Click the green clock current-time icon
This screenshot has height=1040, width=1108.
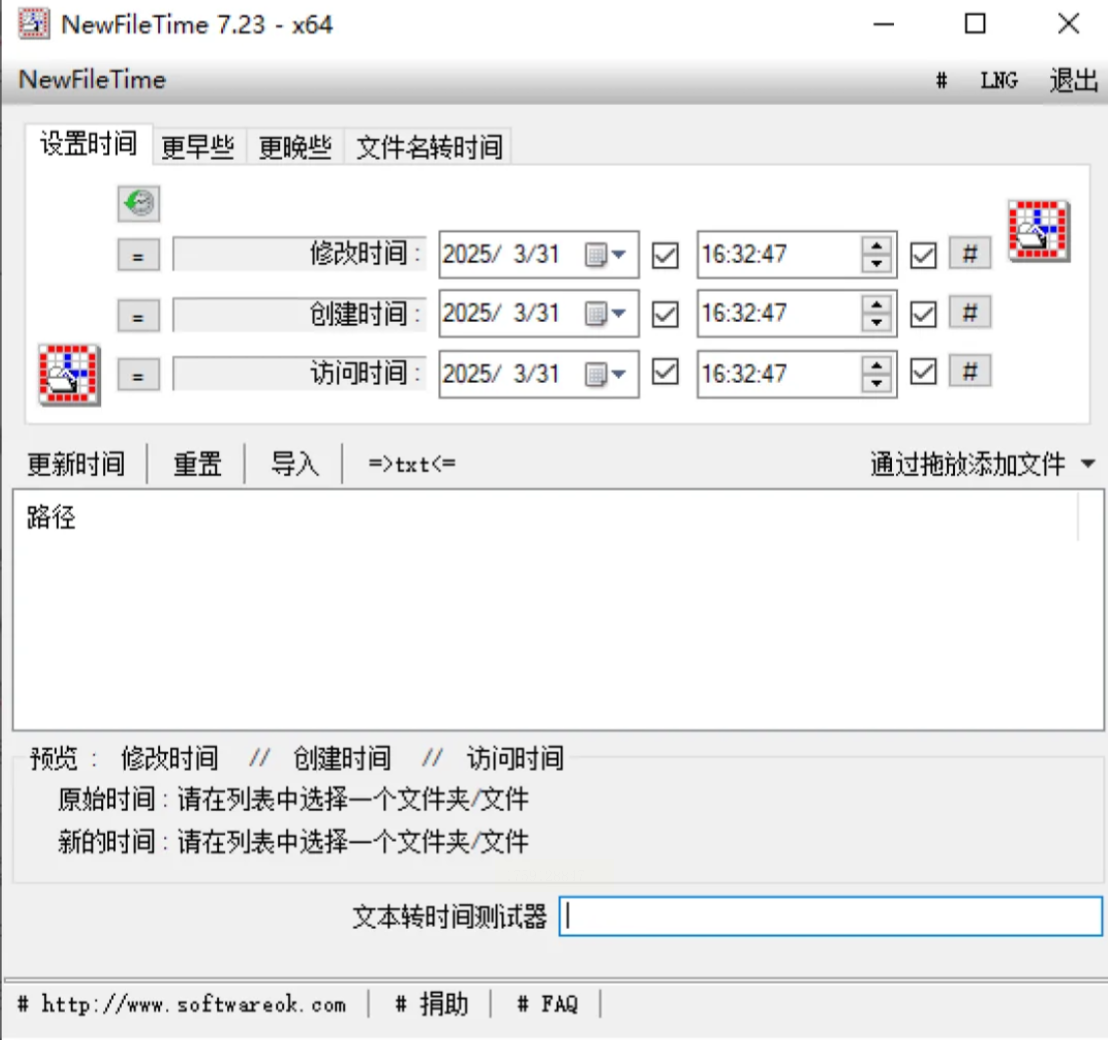[138, 203]
